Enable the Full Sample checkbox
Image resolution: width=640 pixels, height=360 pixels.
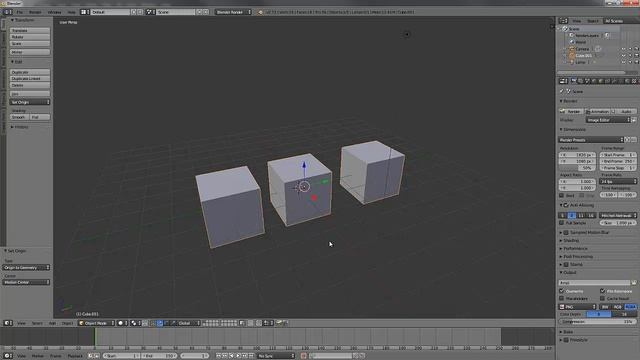pos(562,223)
